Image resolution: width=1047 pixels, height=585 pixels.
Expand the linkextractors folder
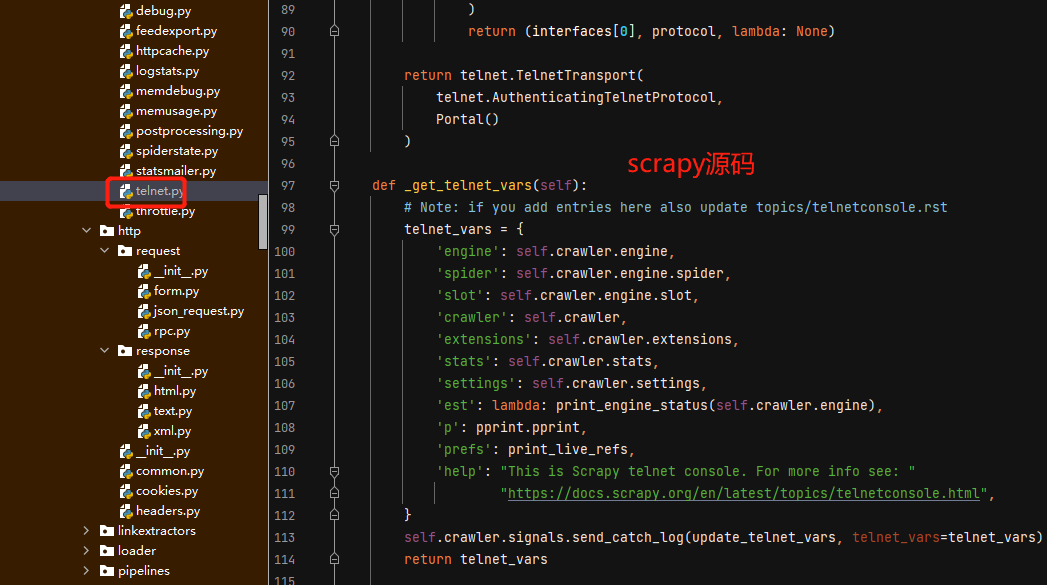point(86,531)
